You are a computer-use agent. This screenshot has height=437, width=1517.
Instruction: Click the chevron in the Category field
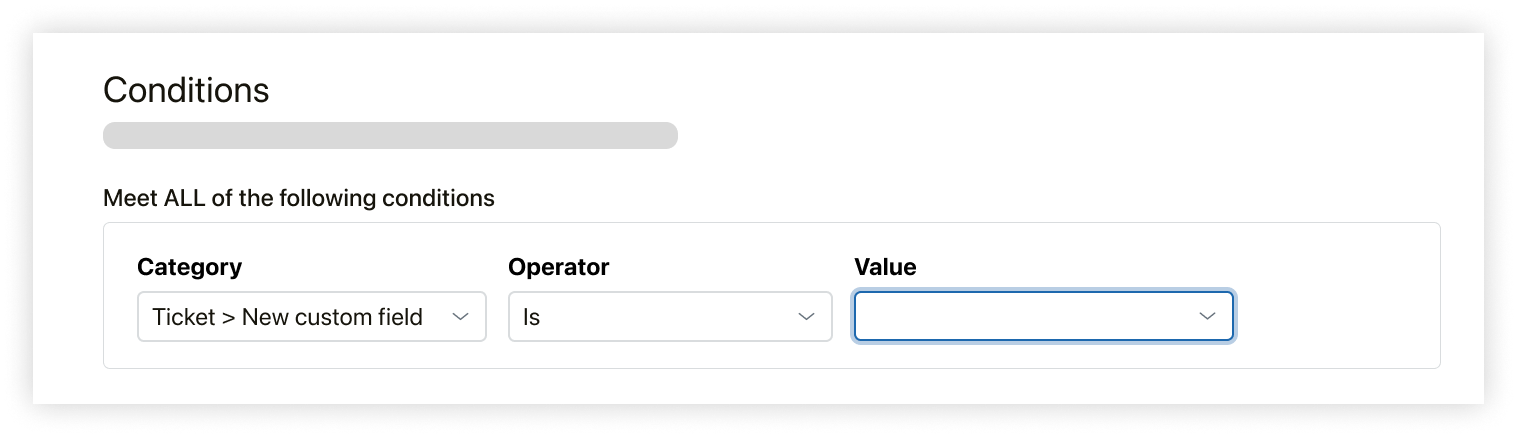460,317
